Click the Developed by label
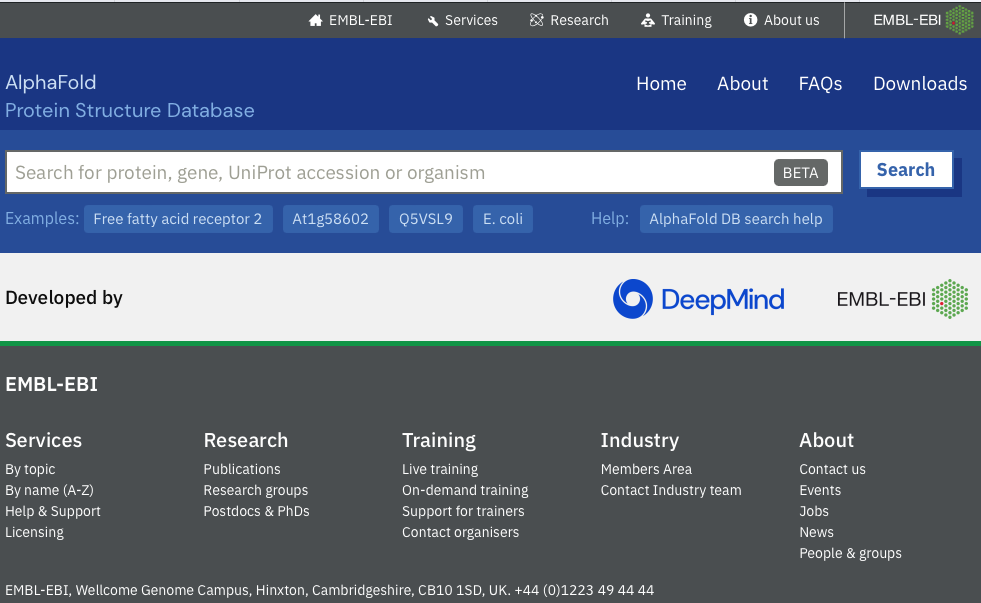 click(x=64, y=298)
